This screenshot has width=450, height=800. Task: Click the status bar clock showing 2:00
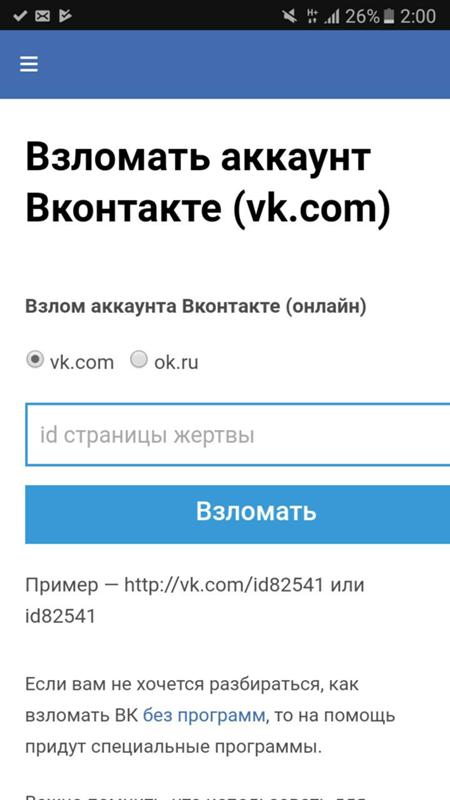coord(418,16)
